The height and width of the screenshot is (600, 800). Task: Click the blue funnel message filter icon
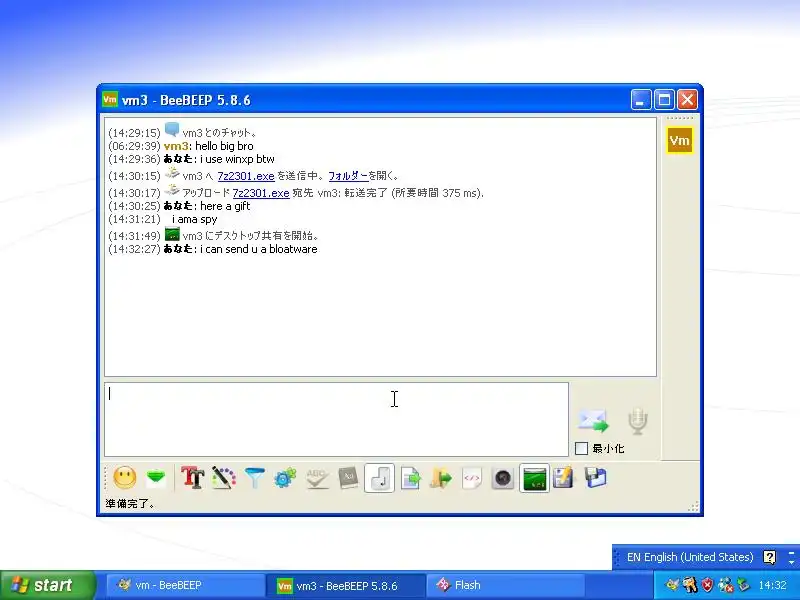[x=255, y=478]
